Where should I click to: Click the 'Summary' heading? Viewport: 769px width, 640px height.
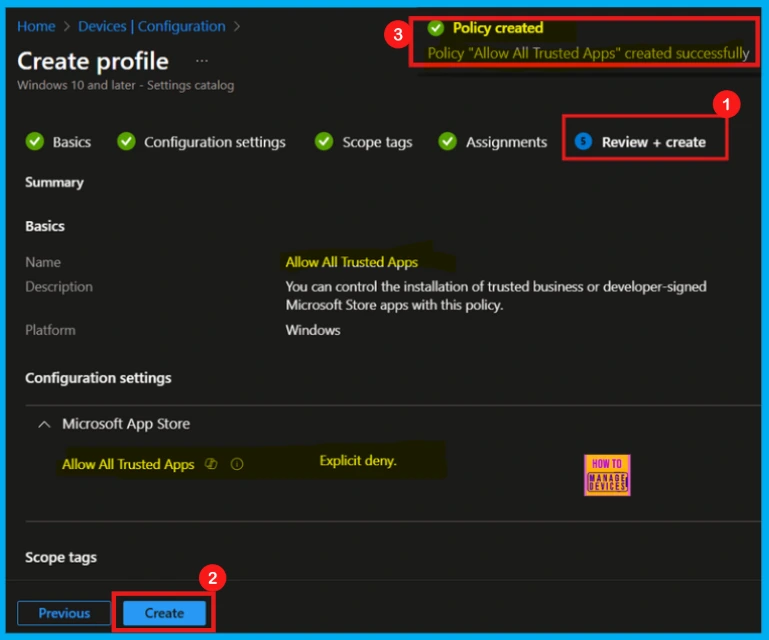54,182
